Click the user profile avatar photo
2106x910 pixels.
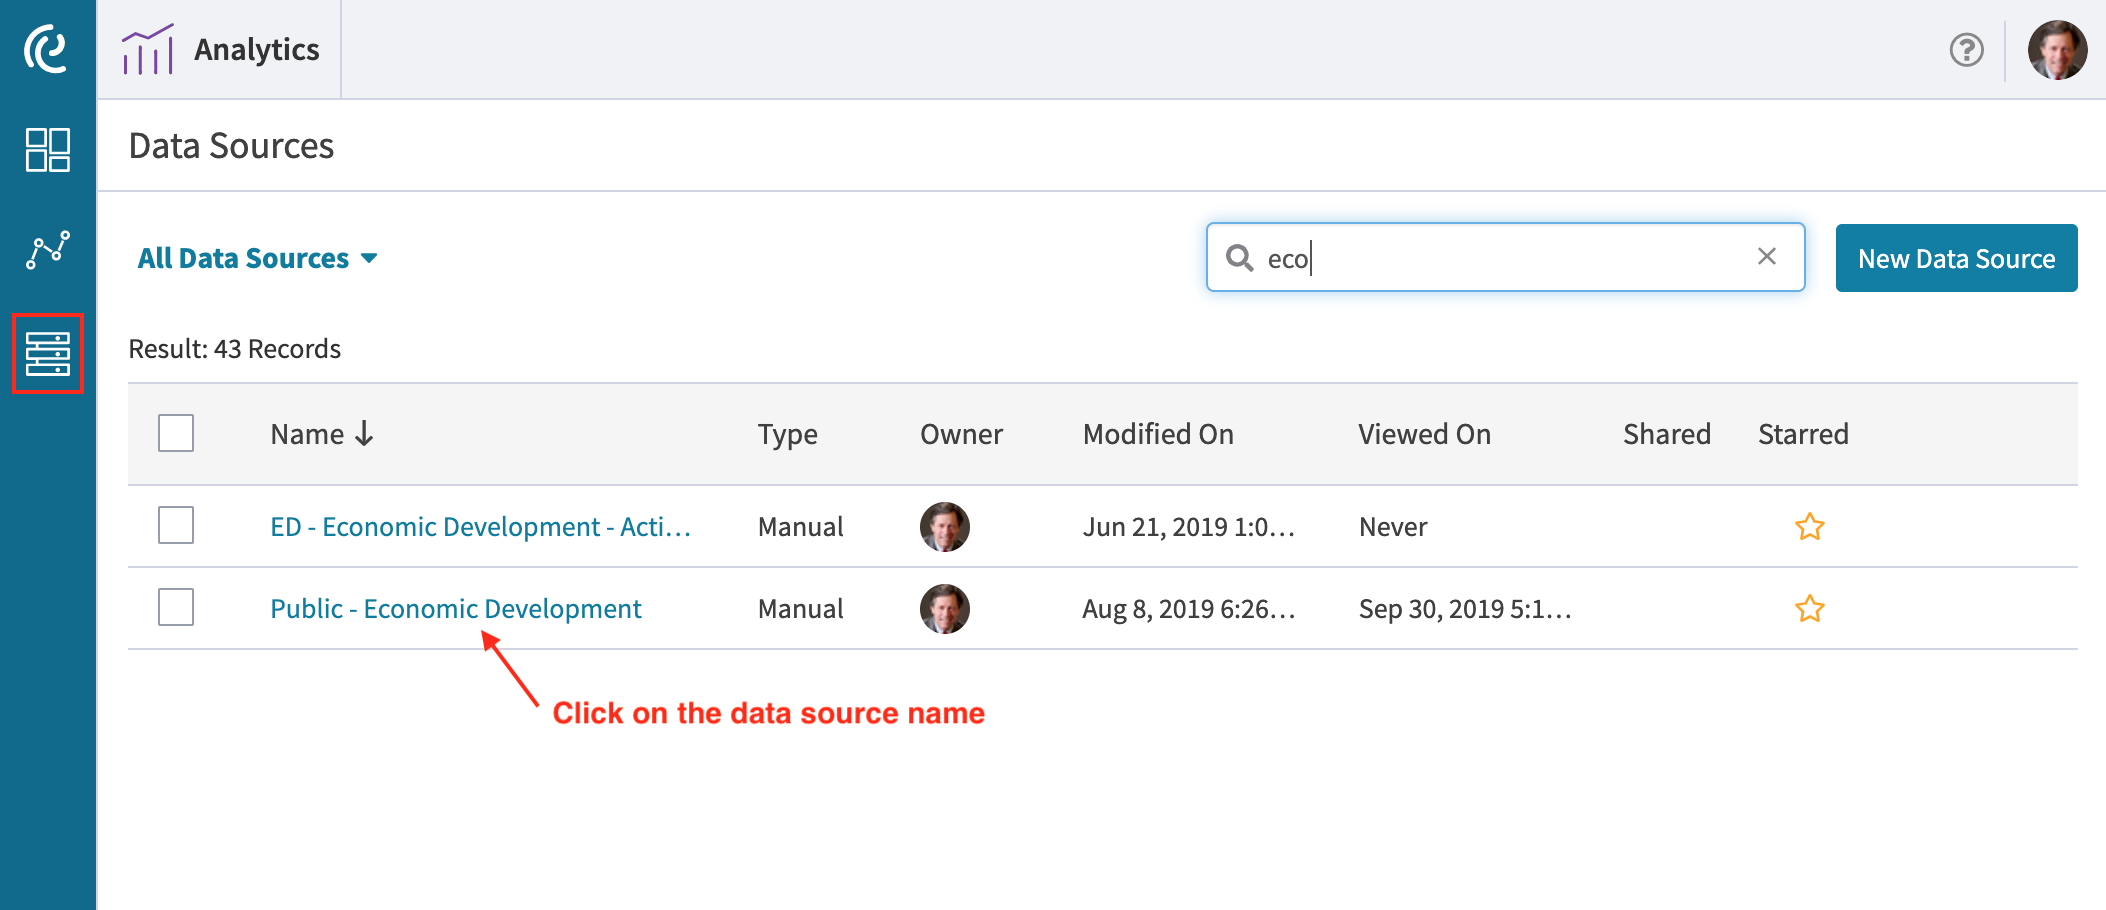tap(2057, 48)
